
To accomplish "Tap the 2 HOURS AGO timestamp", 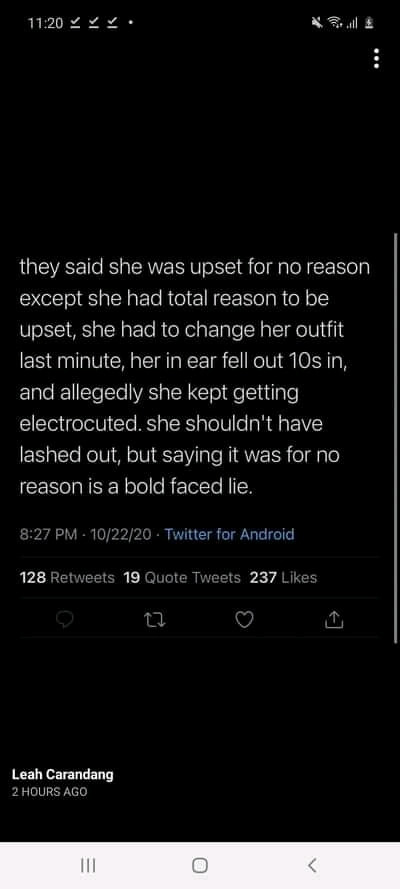I will [50, 792].
